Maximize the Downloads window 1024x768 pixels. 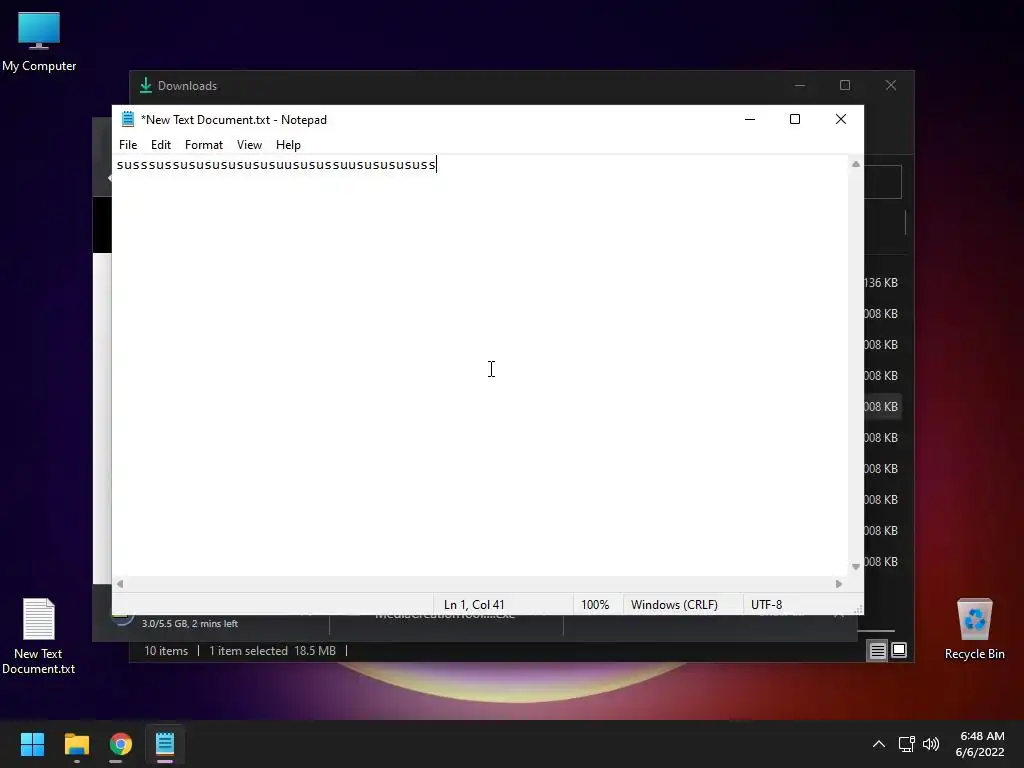[x=845, y=86]
